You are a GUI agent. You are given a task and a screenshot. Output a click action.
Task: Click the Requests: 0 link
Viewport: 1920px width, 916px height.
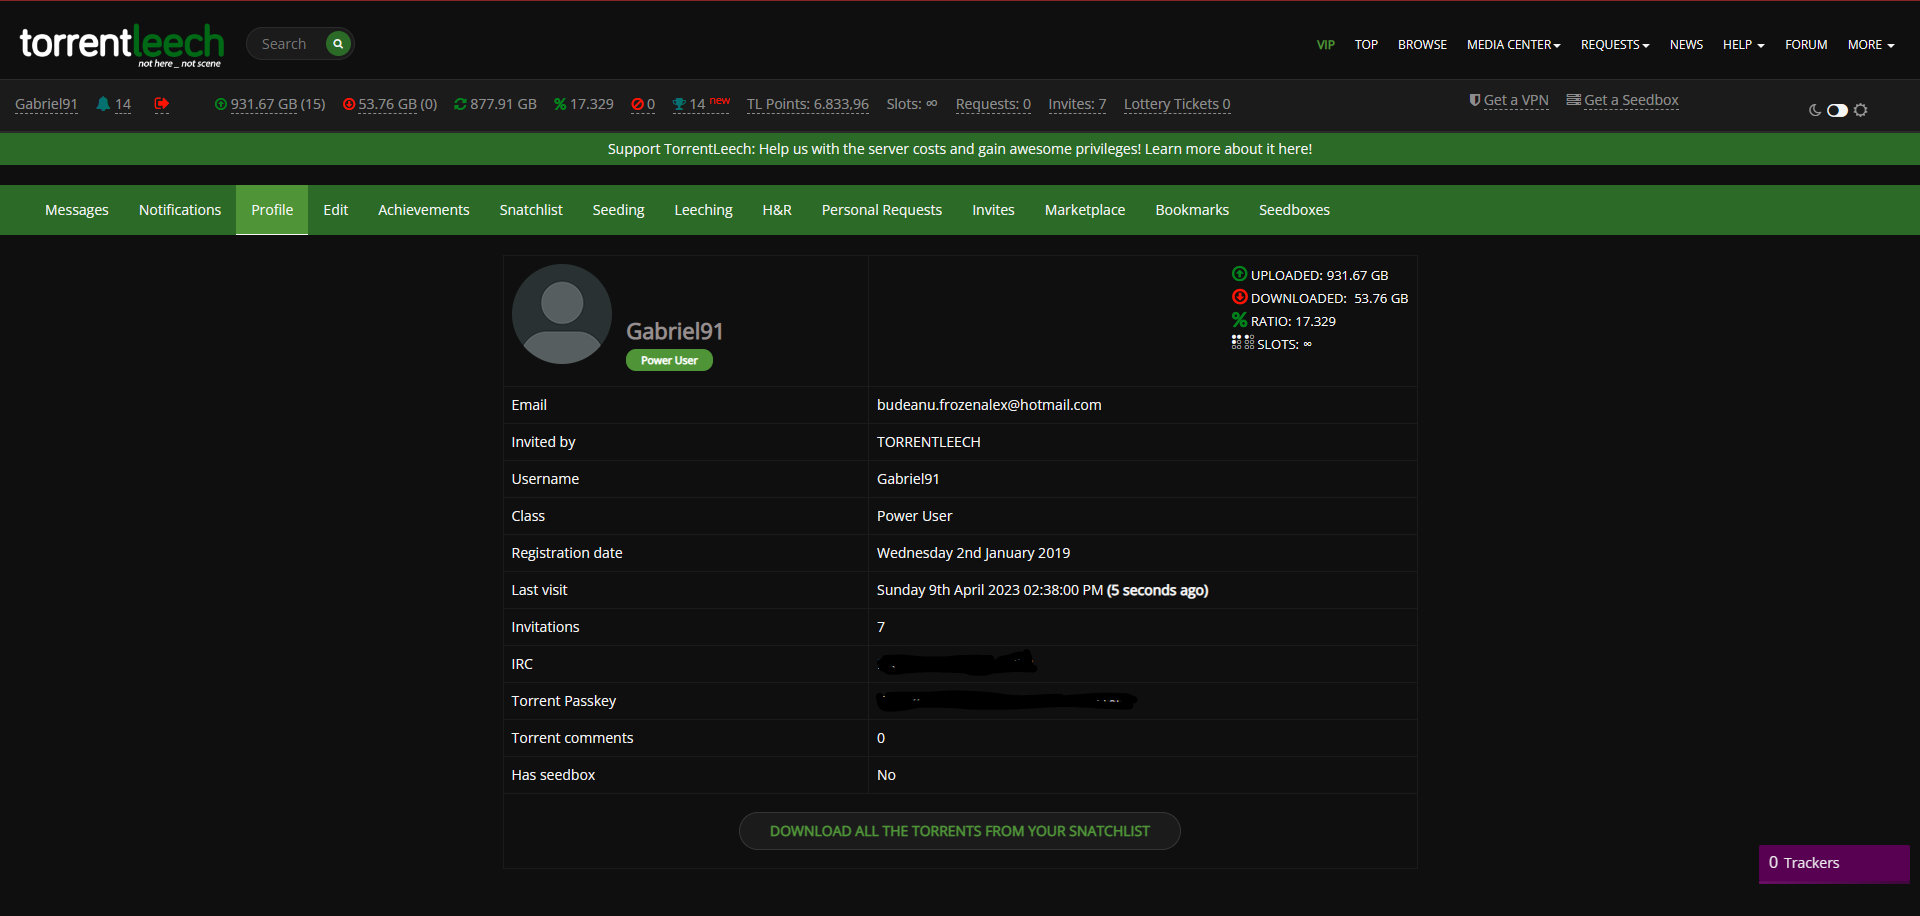993,104
